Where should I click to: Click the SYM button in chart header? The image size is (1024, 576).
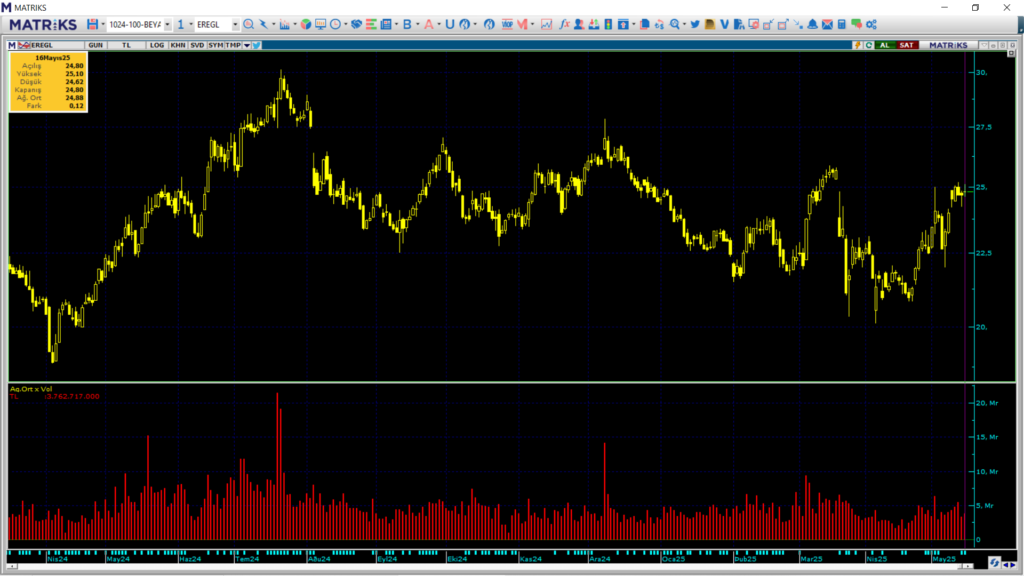click(215, 45)
